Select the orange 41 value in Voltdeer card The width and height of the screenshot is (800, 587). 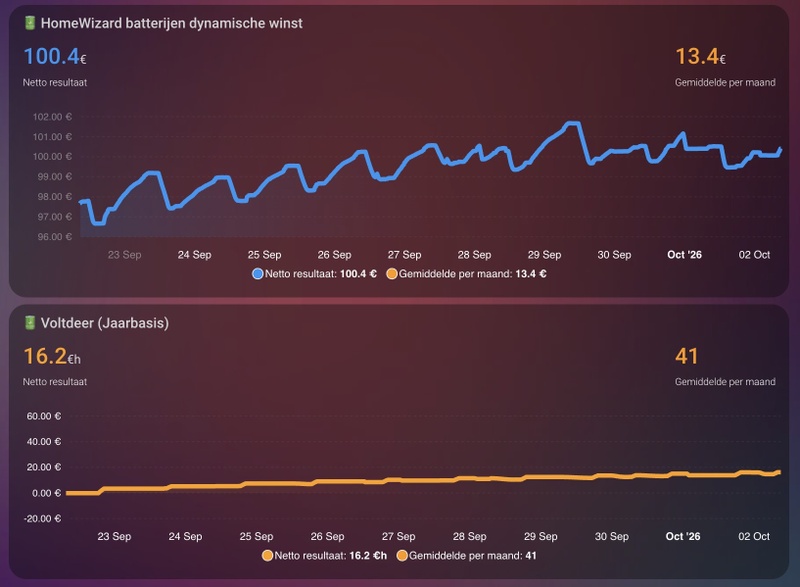coord(686,356)
